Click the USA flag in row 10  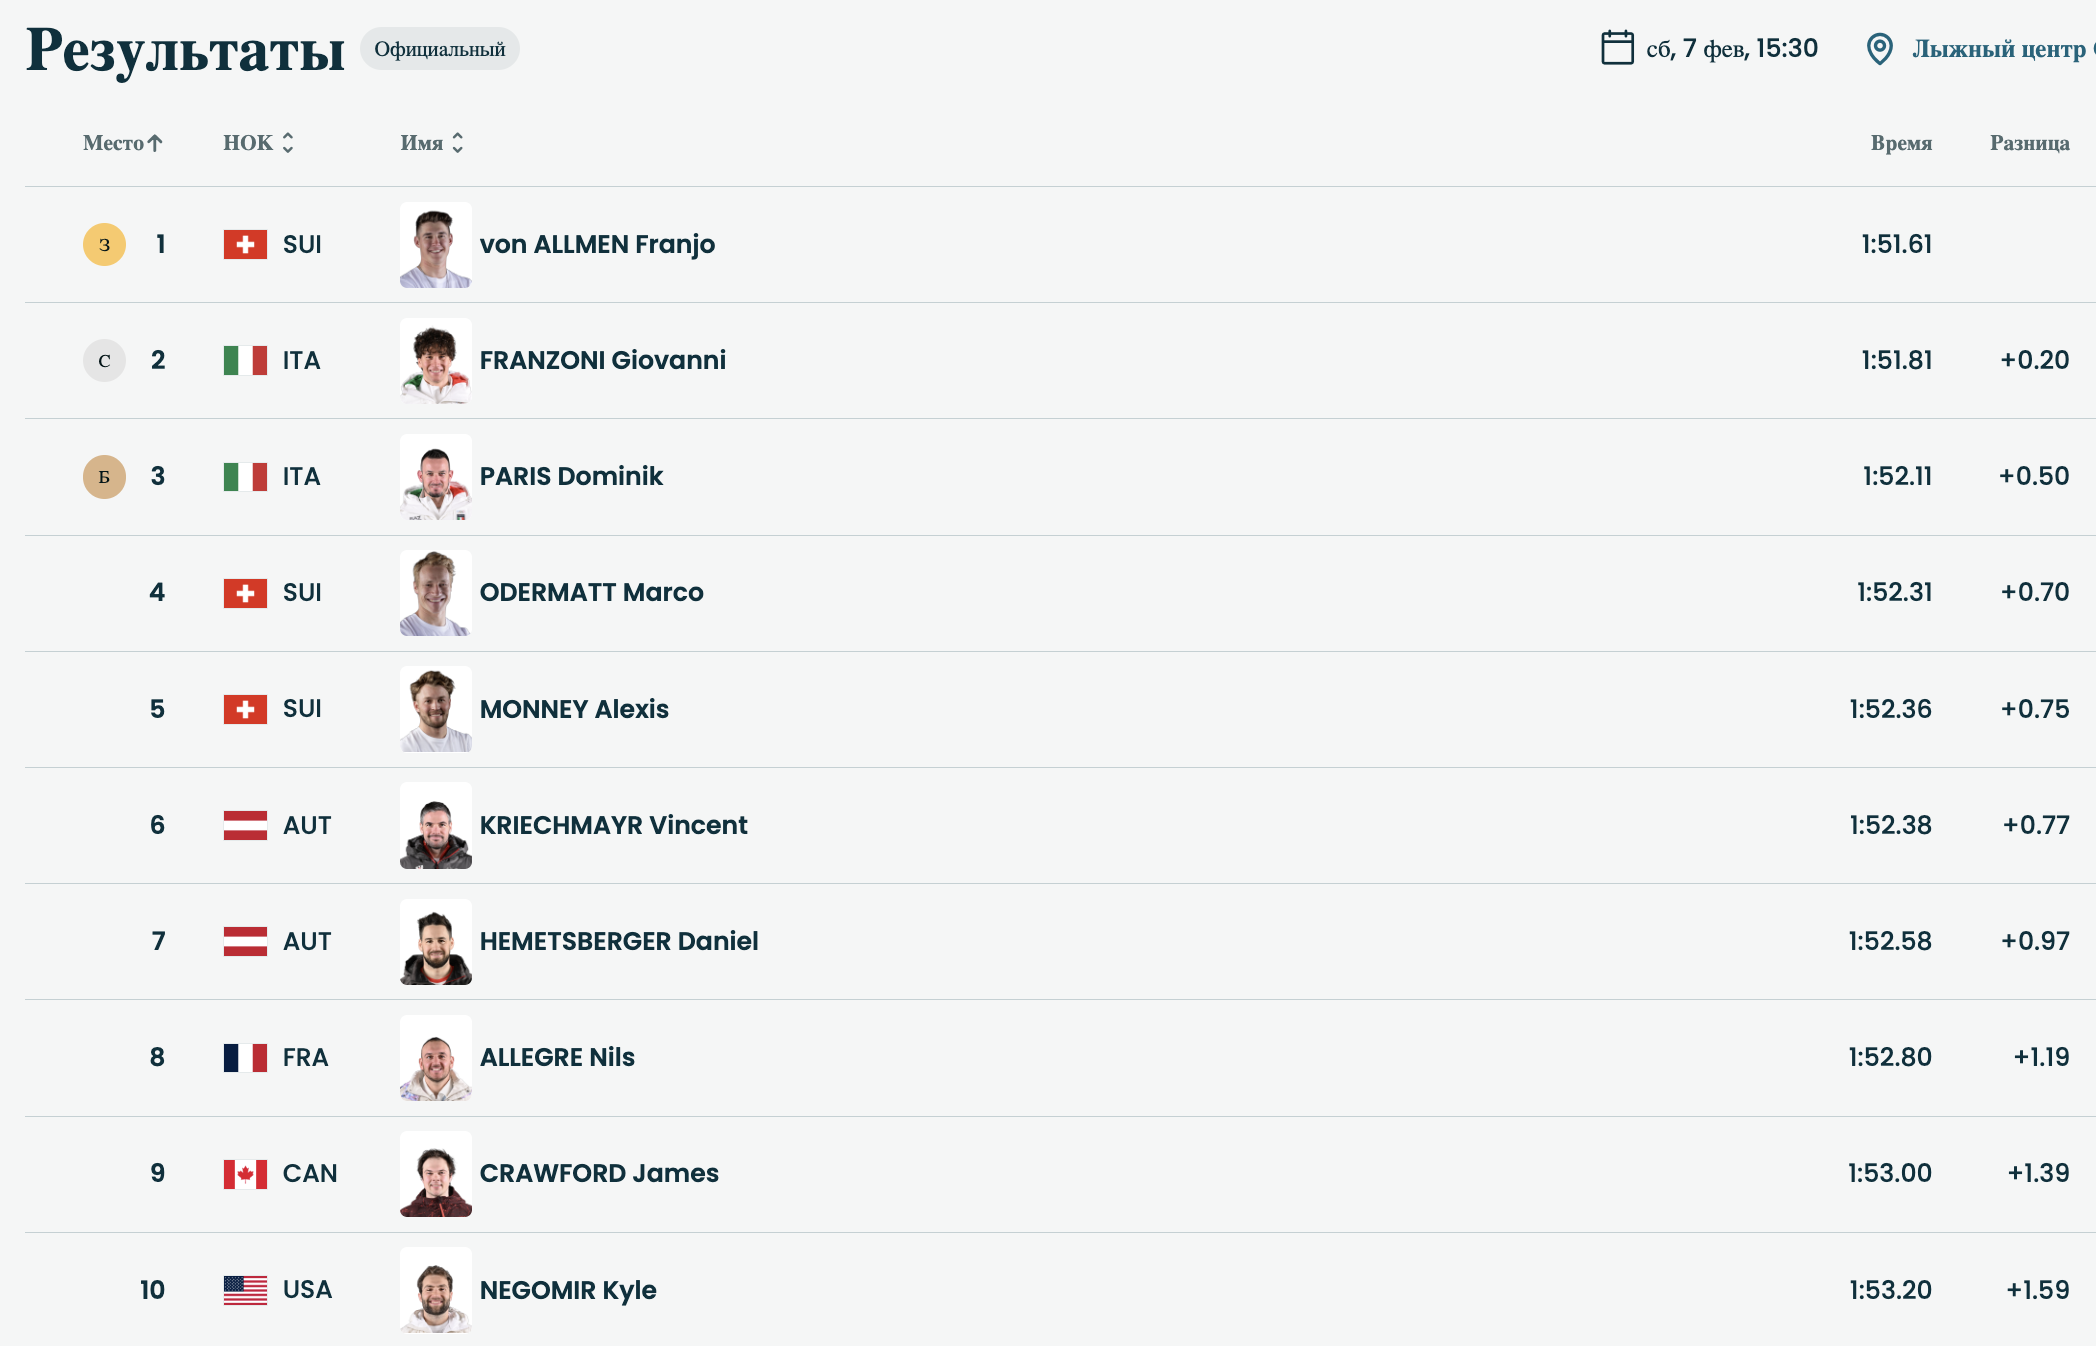pos(245,1290)
